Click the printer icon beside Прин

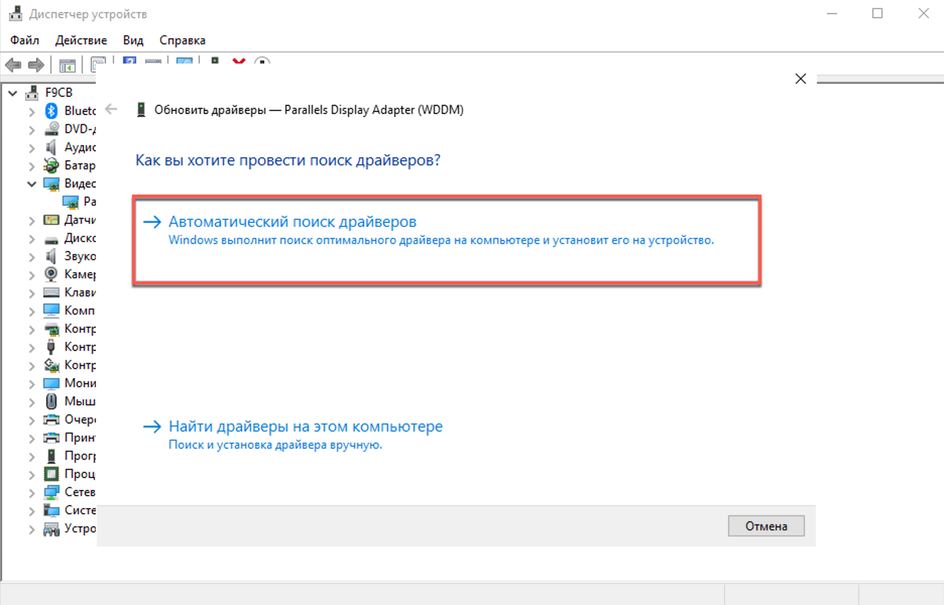click(x=51, y=438)
